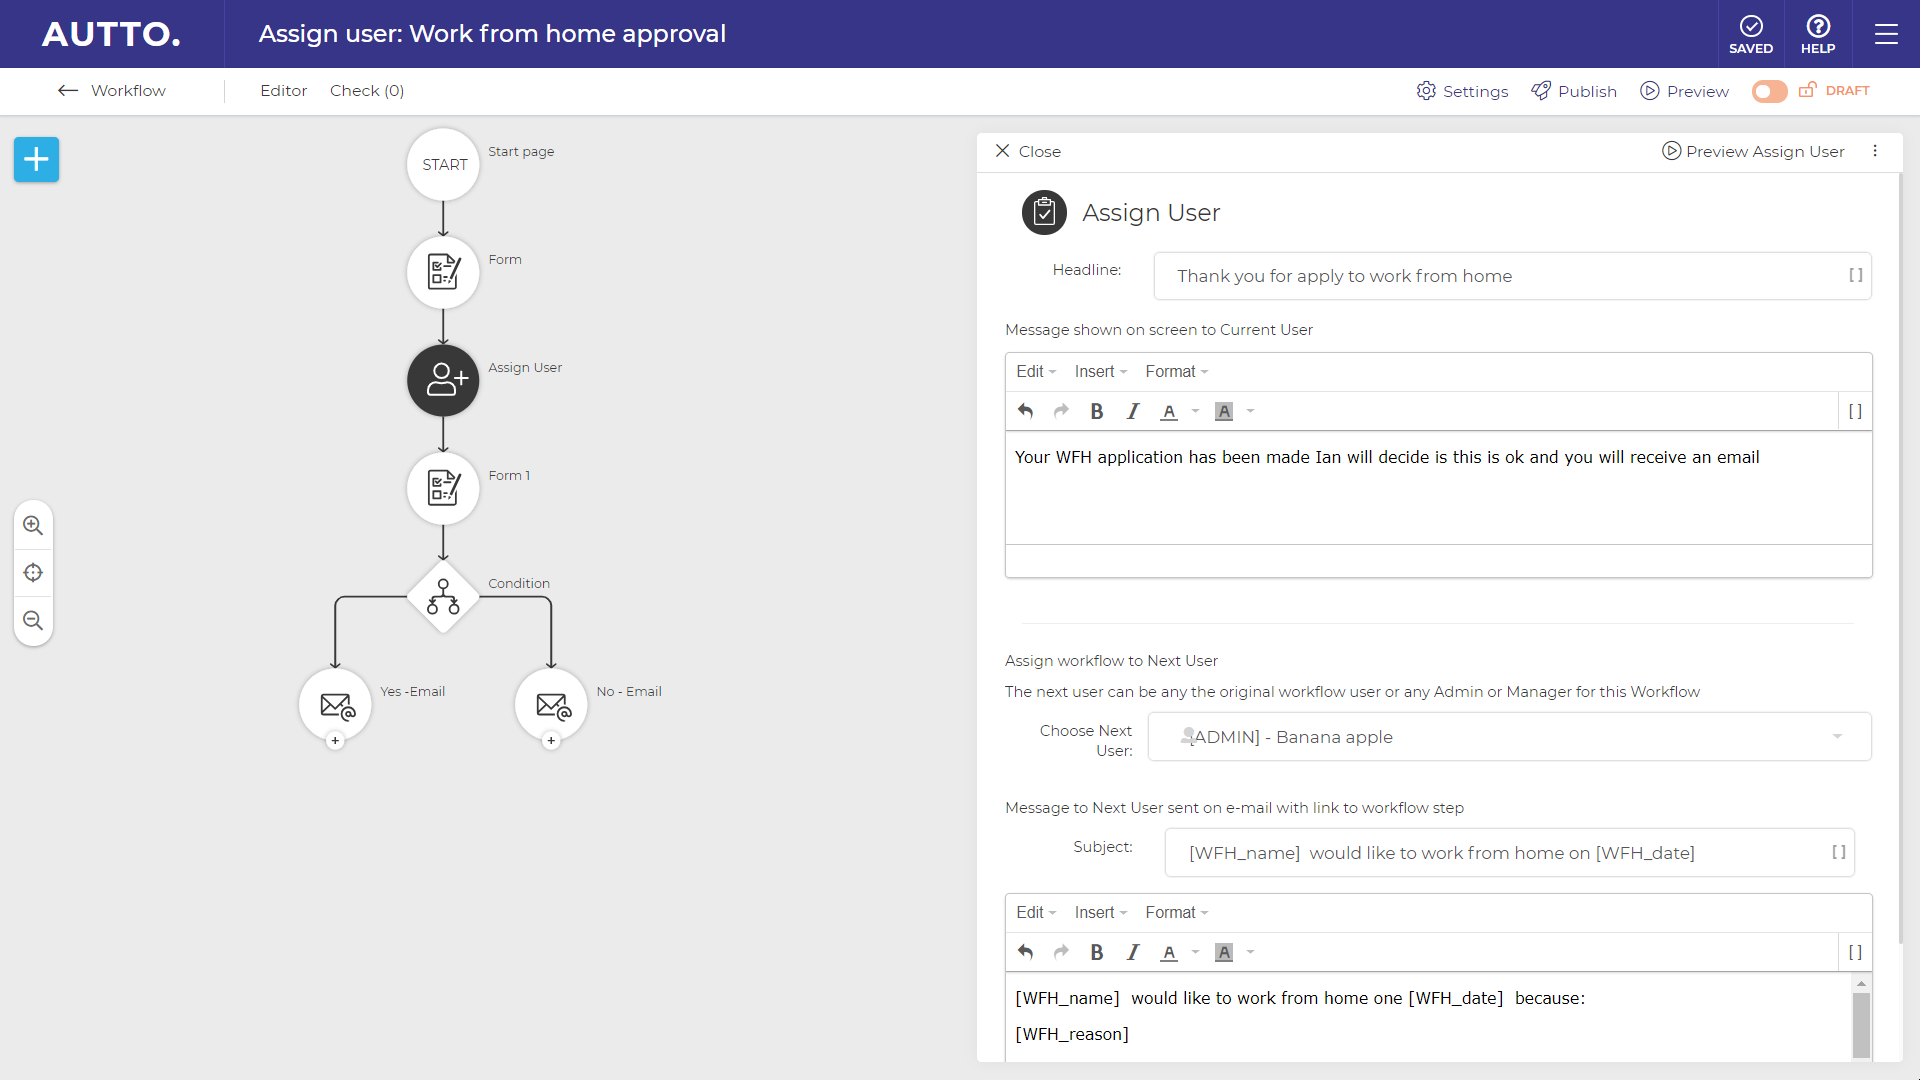1920x1080 pixels.
Task: Zoom out on the workflow canvas
Action: [x=33, y=620]
